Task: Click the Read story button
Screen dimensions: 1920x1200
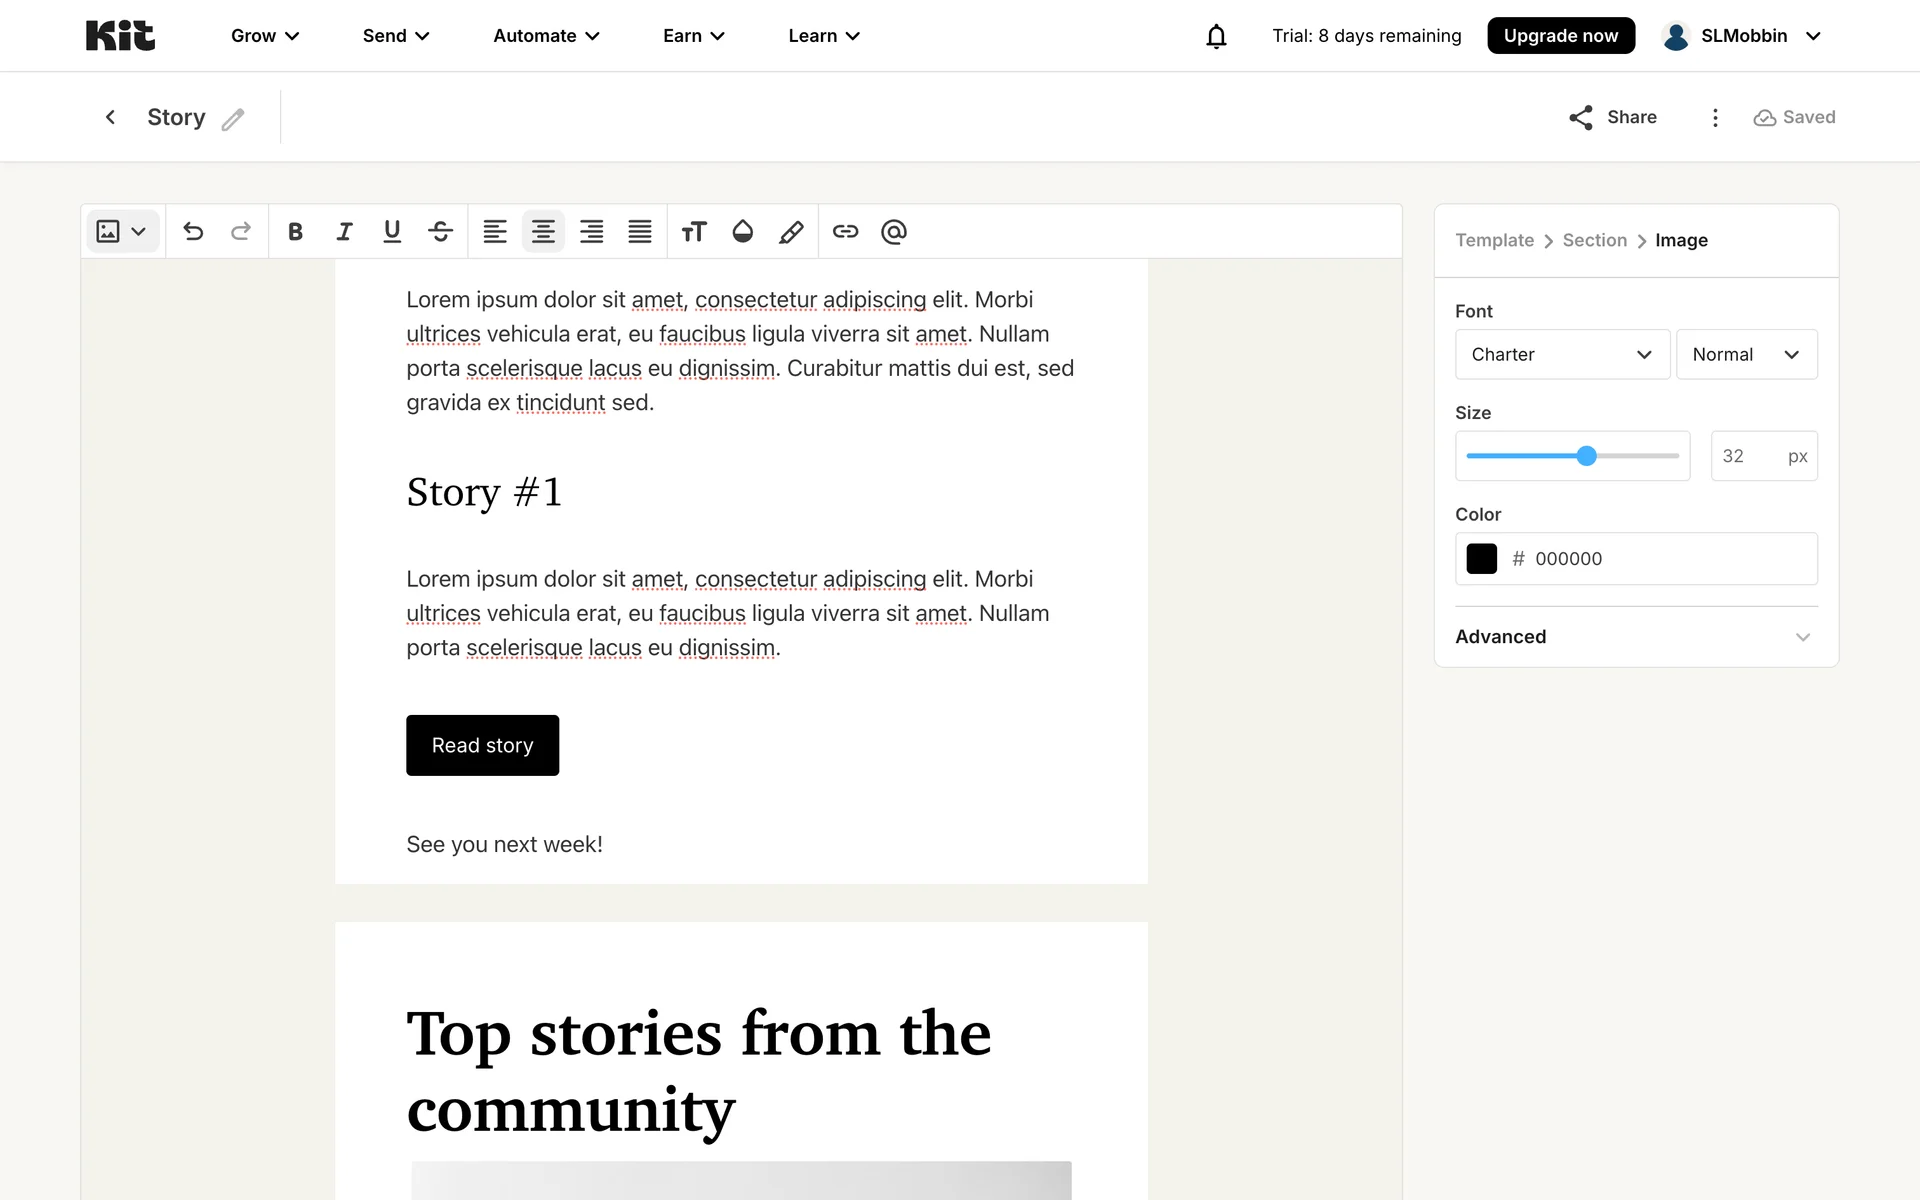Action: 482,745
